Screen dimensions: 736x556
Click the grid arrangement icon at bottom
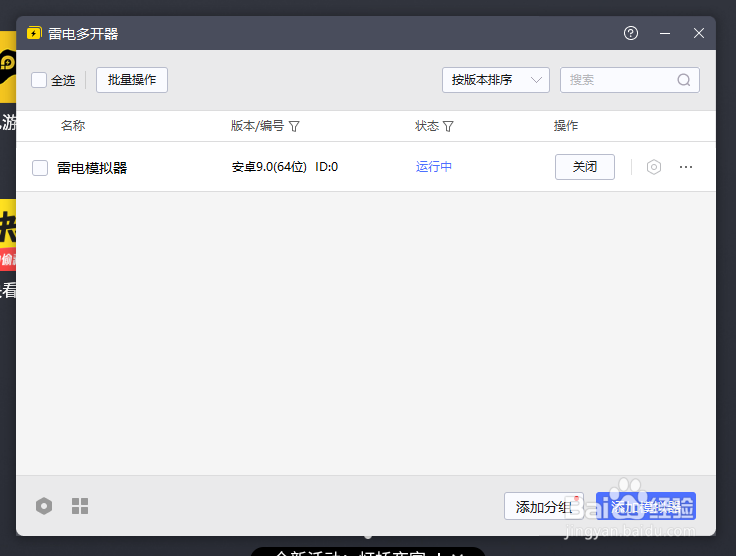80,506
